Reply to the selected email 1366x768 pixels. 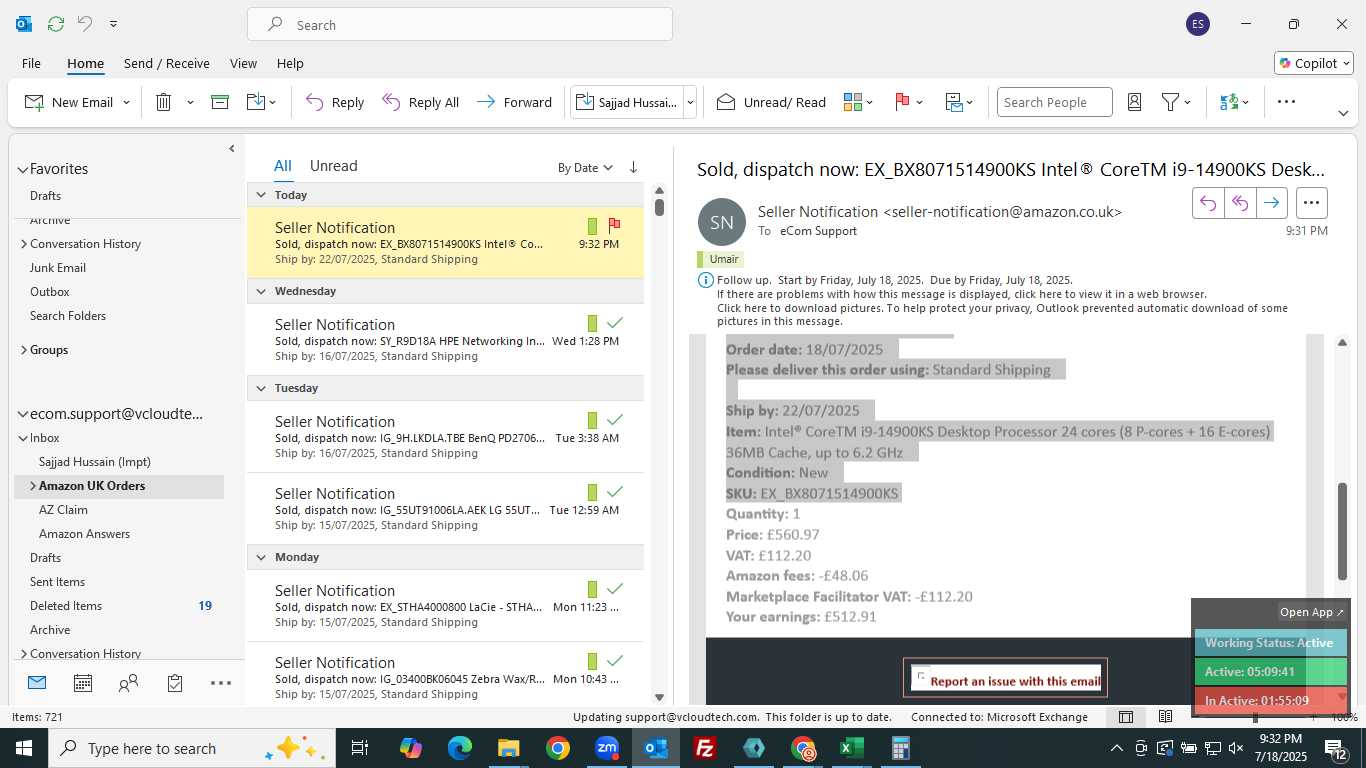point(335,102)
